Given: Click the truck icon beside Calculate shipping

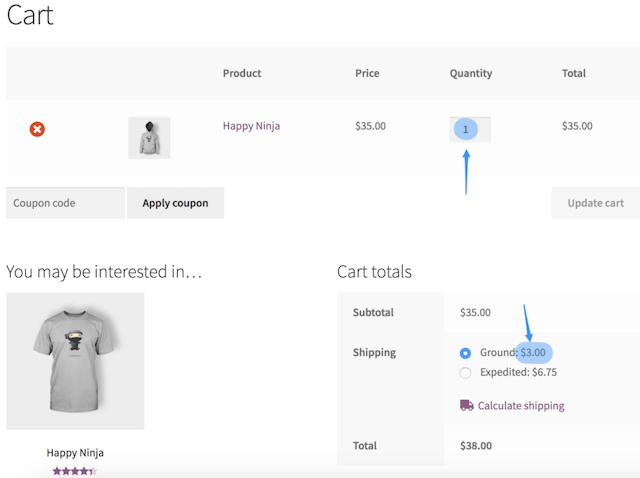Looking at the screenshot, I should coord(466,405).
